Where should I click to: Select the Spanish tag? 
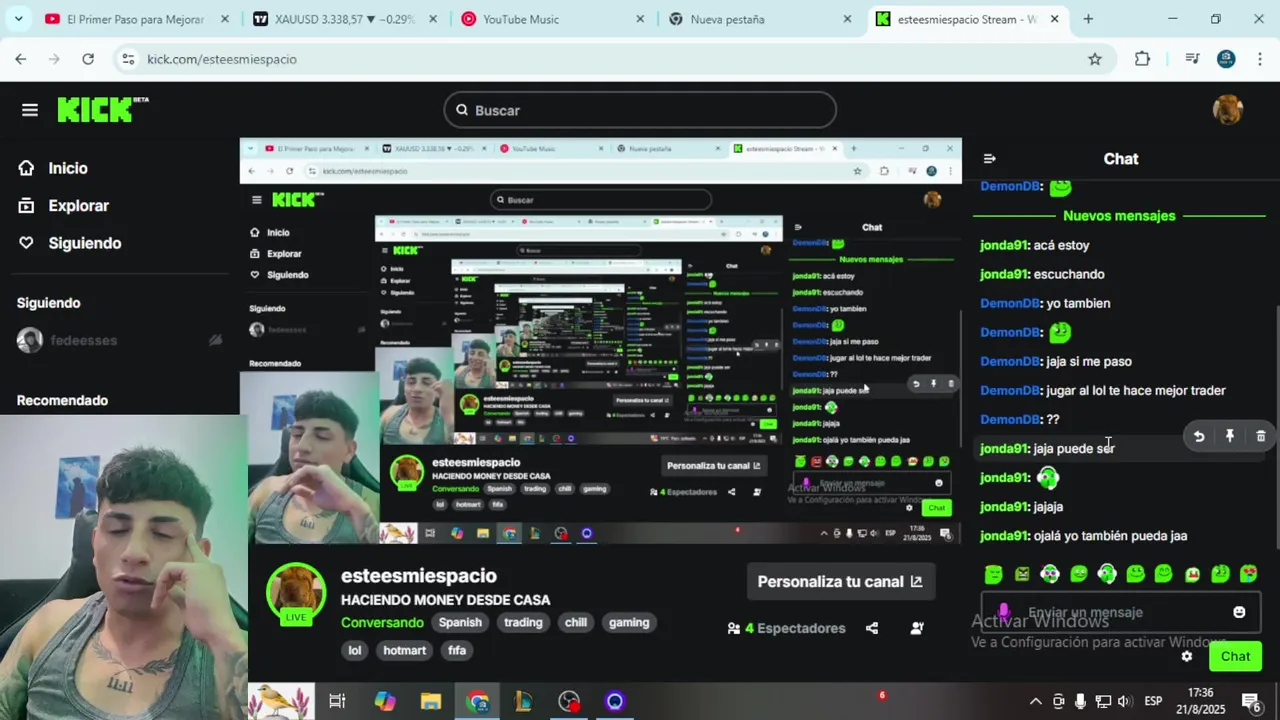click(460, 622)
